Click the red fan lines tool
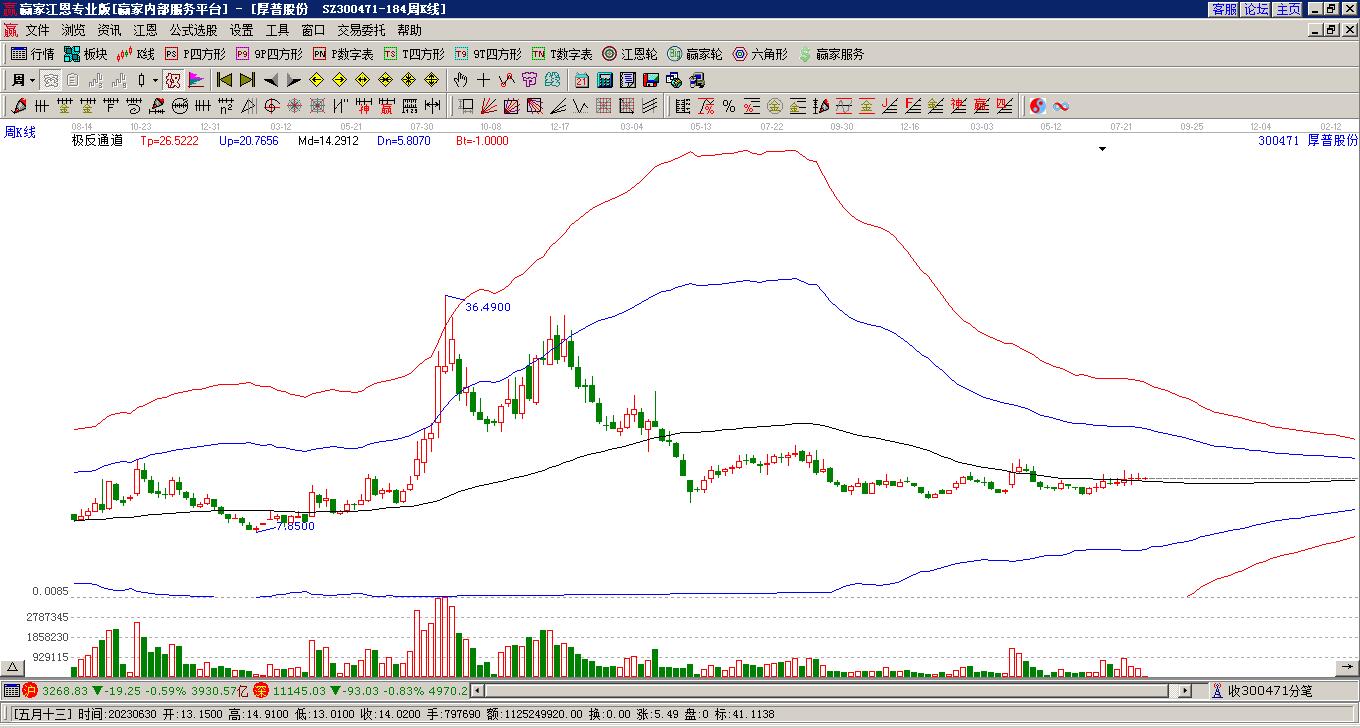The image size is (1360, 728). coord(489,106)
